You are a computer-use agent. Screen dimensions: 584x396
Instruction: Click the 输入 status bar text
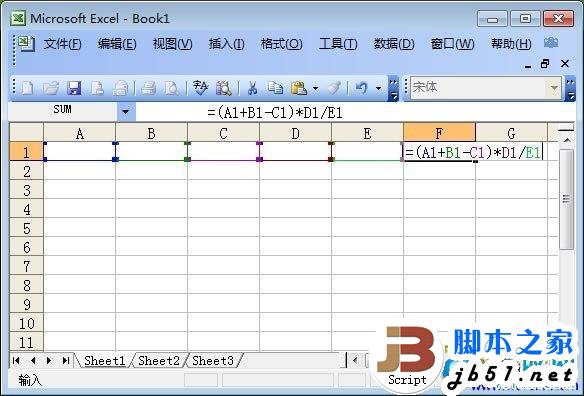click(x=30, y=380)
